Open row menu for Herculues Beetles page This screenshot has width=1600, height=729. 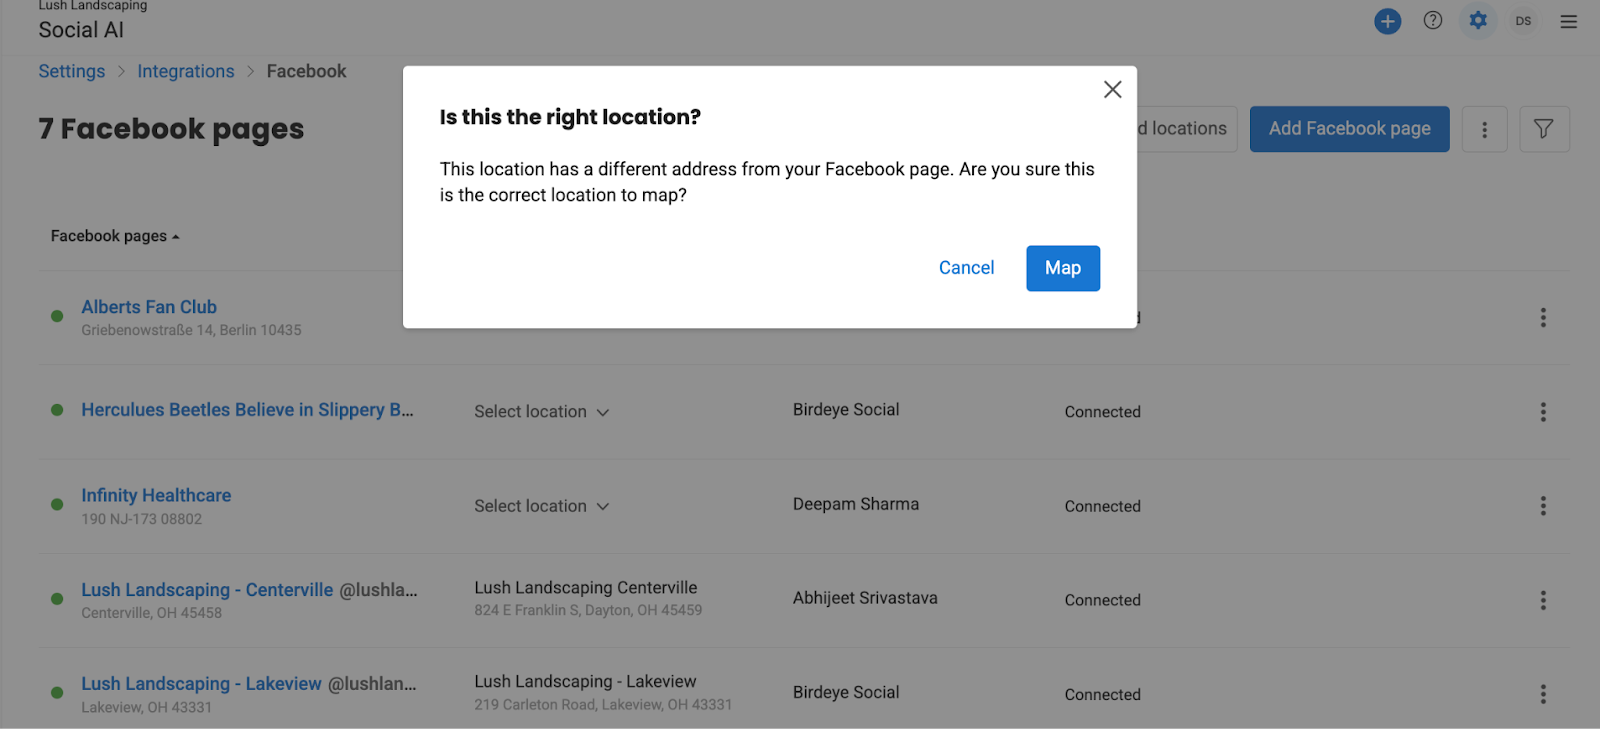[x=1543, y=412]
